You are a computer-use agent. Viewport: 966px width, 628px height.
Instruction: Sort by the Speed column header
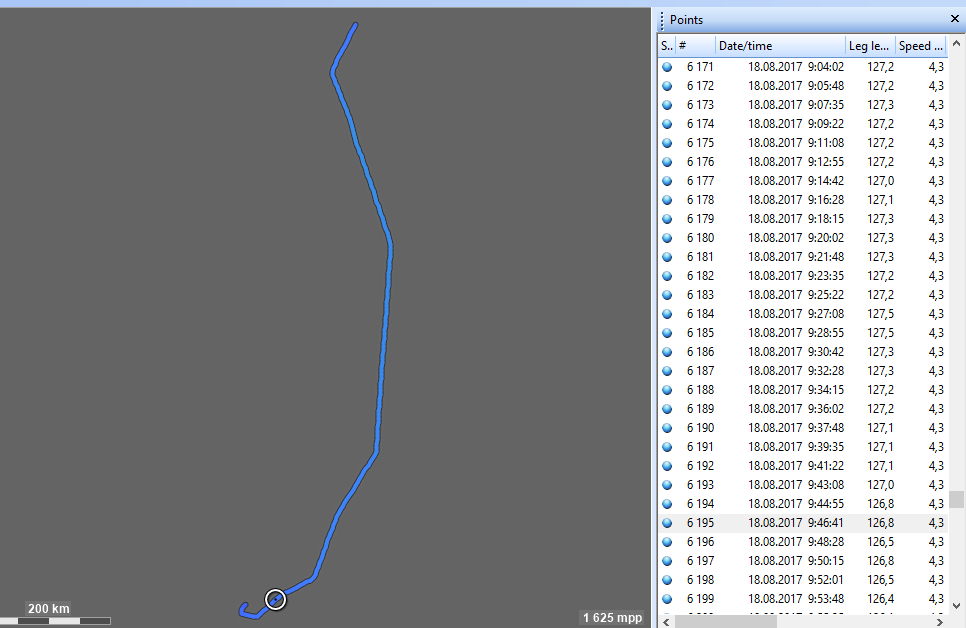920,46
